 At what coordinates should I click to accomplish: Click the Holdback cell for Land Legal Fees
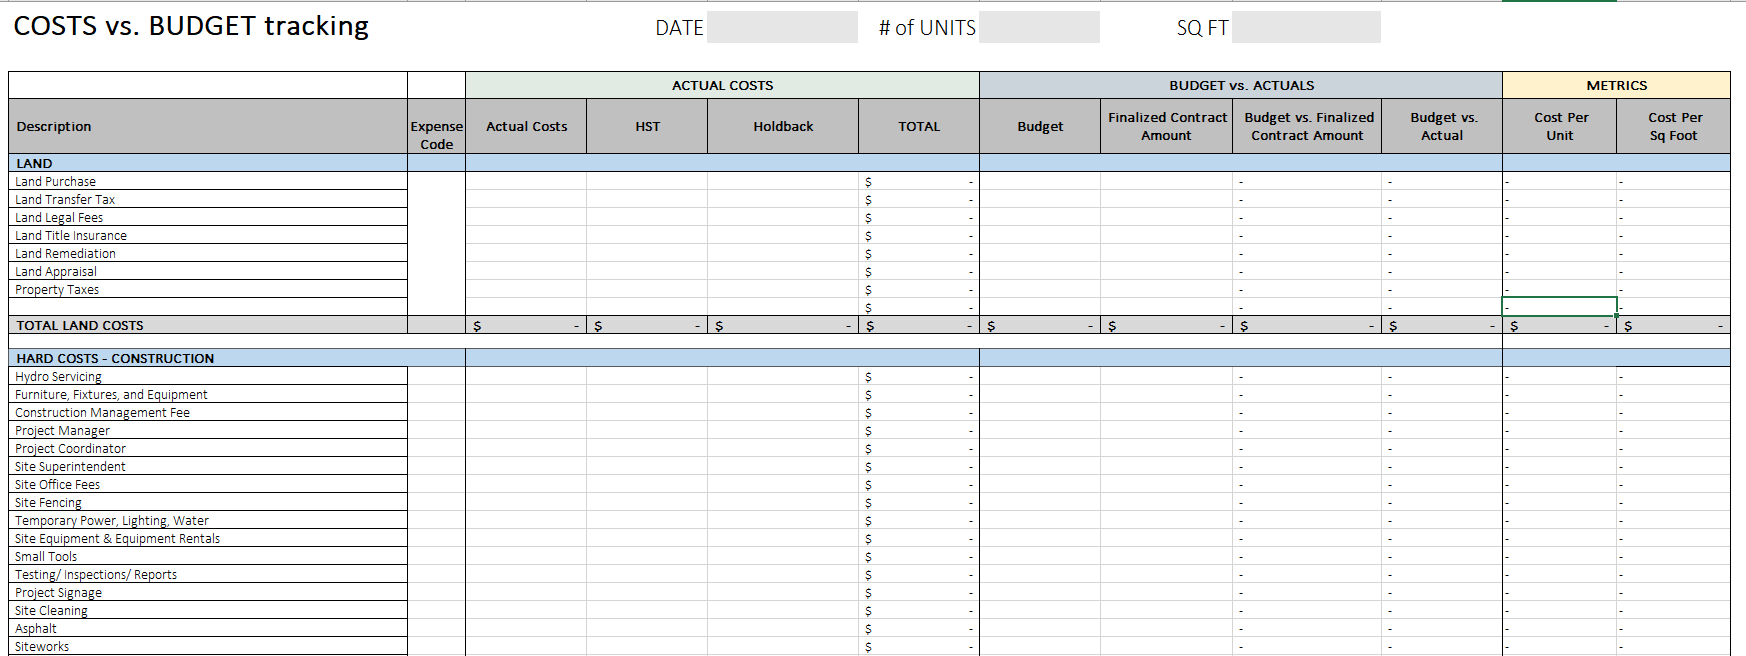[783, 217]
